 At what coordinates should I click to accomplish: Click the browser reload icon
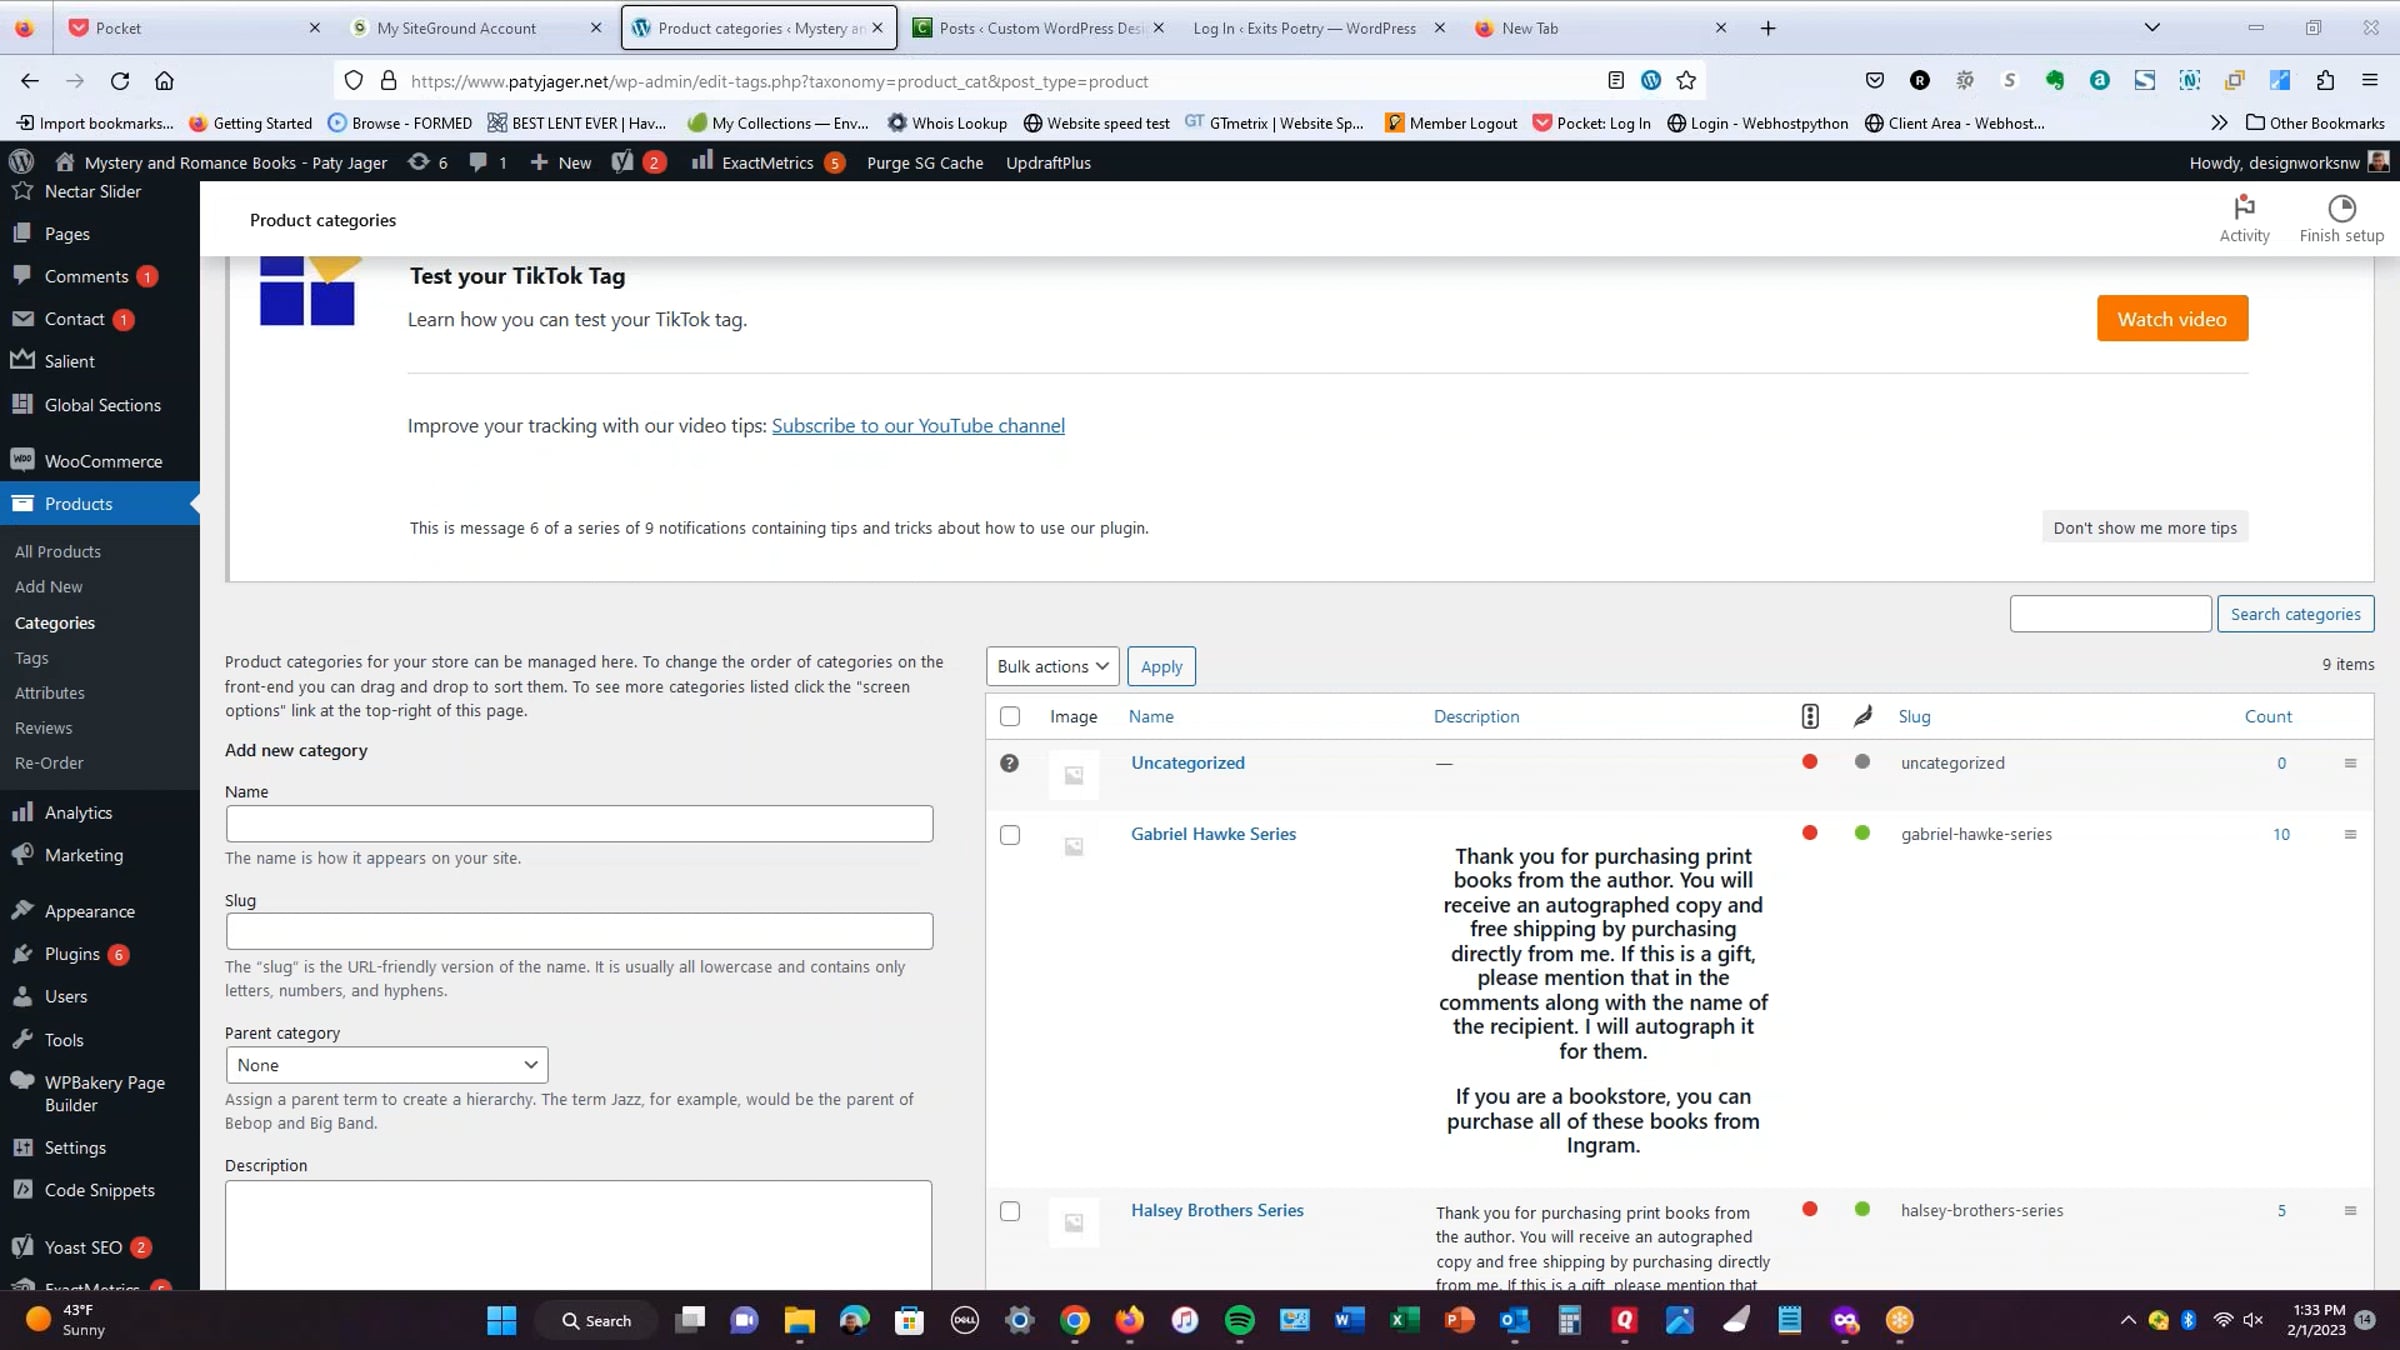click(x=120, y=81)
